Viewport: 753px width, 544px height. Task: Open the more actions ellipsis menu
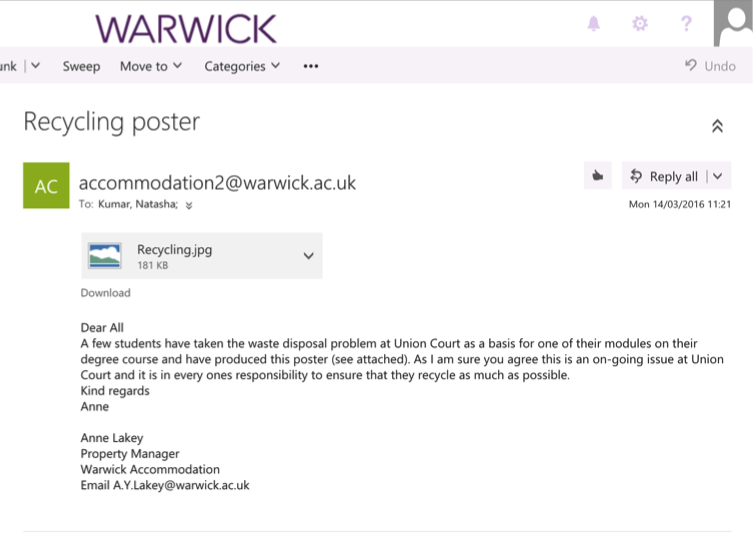tap(311, 66)
